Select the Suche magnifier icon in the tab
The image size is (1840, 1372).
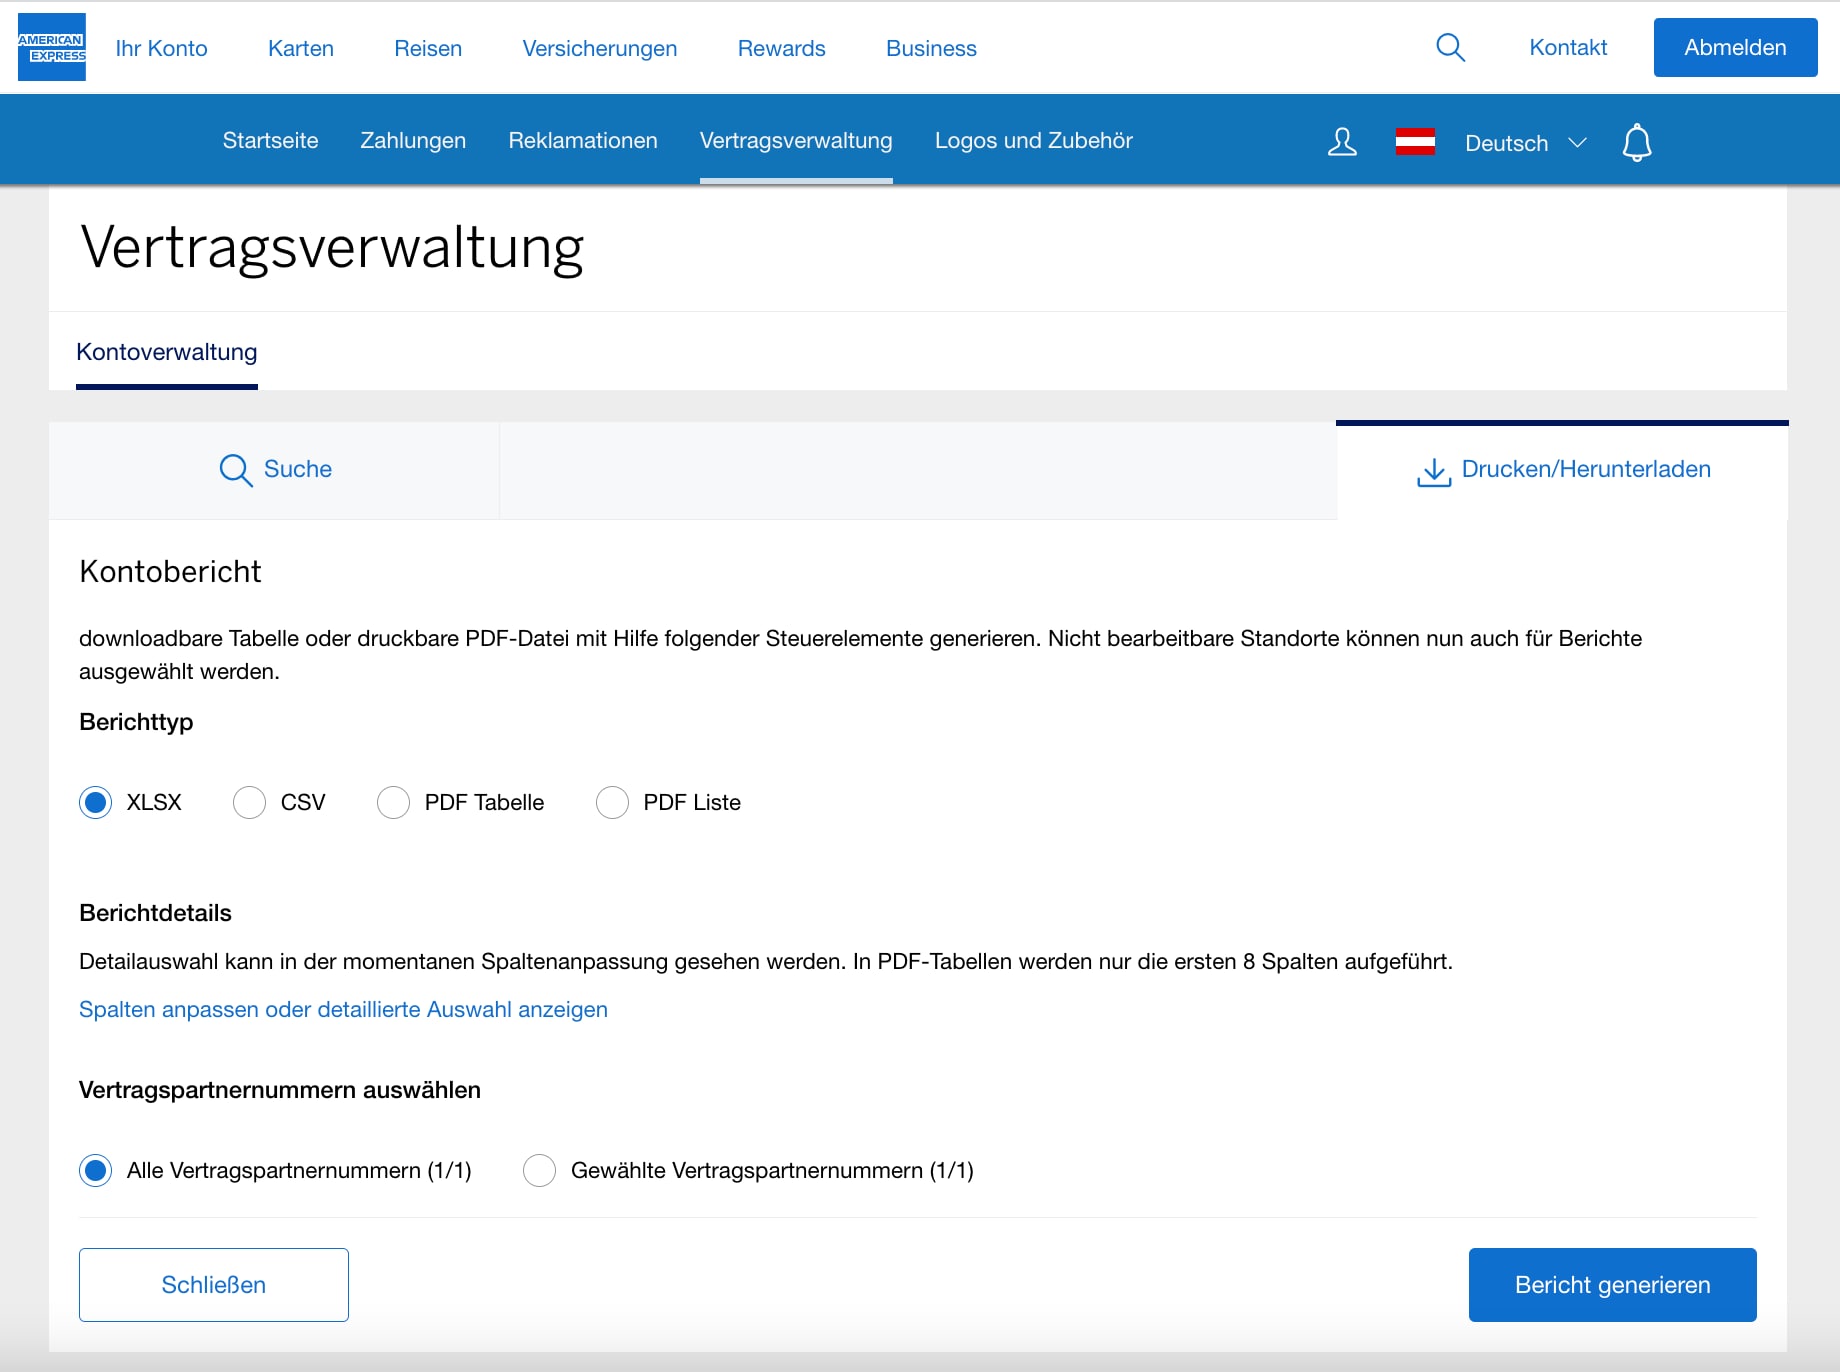tap(234, 469)
